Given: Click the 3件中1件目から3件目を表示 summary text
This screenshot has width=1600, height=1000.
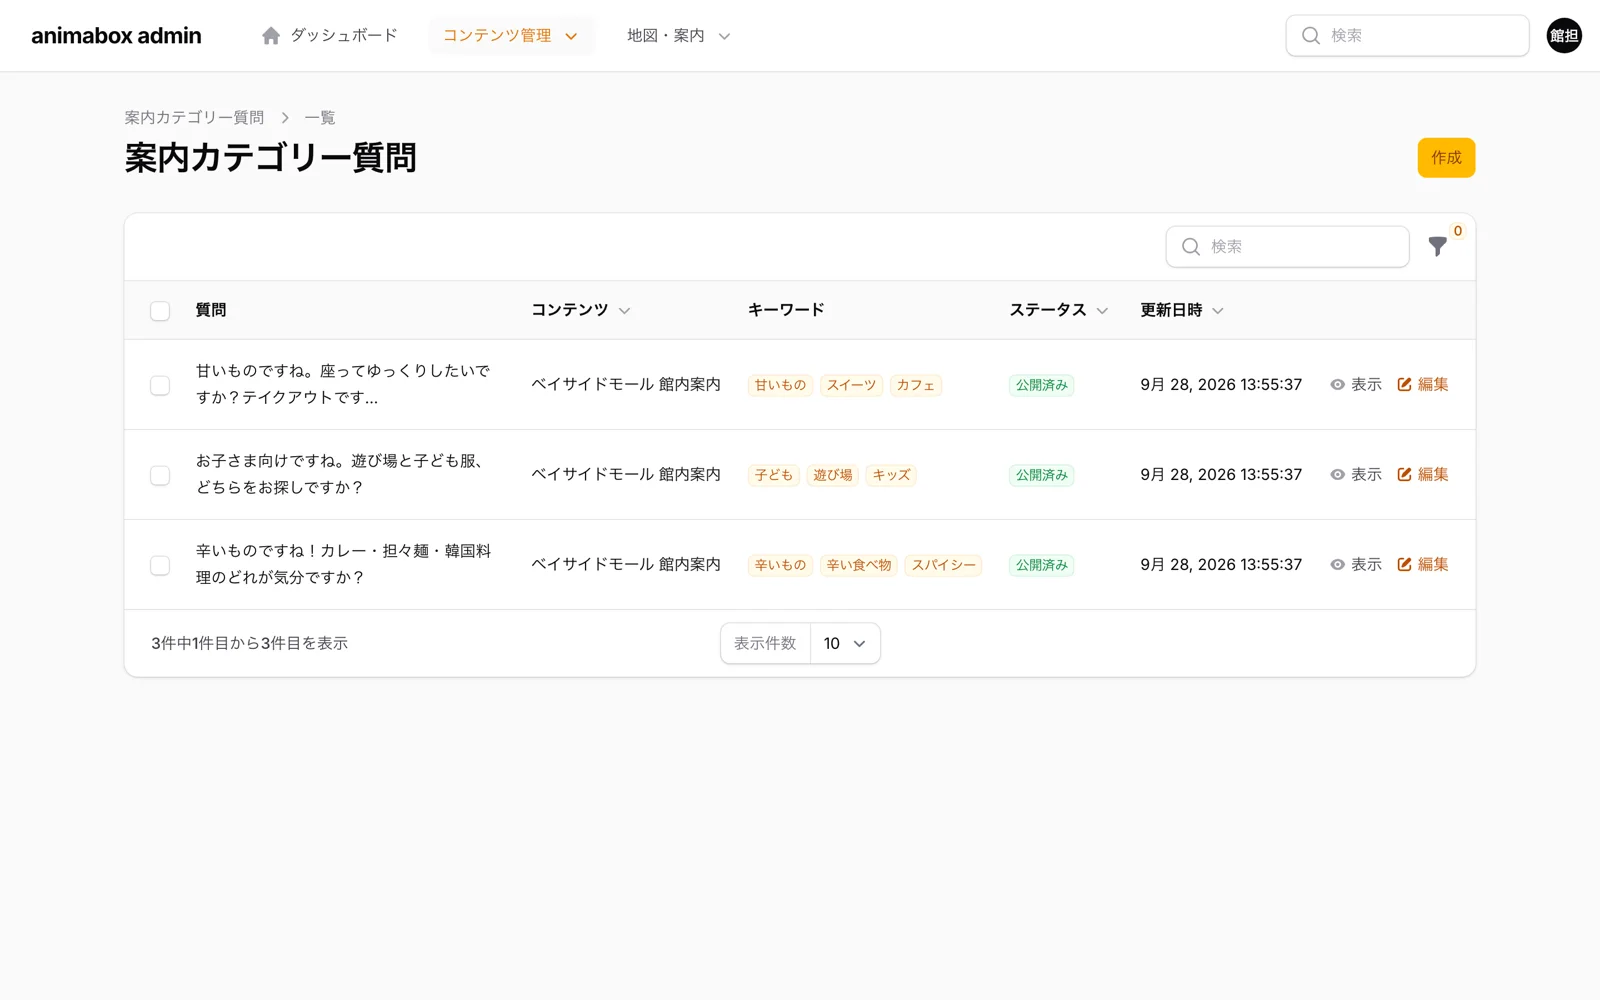Looking at the screenshot, I should (250, 643).
